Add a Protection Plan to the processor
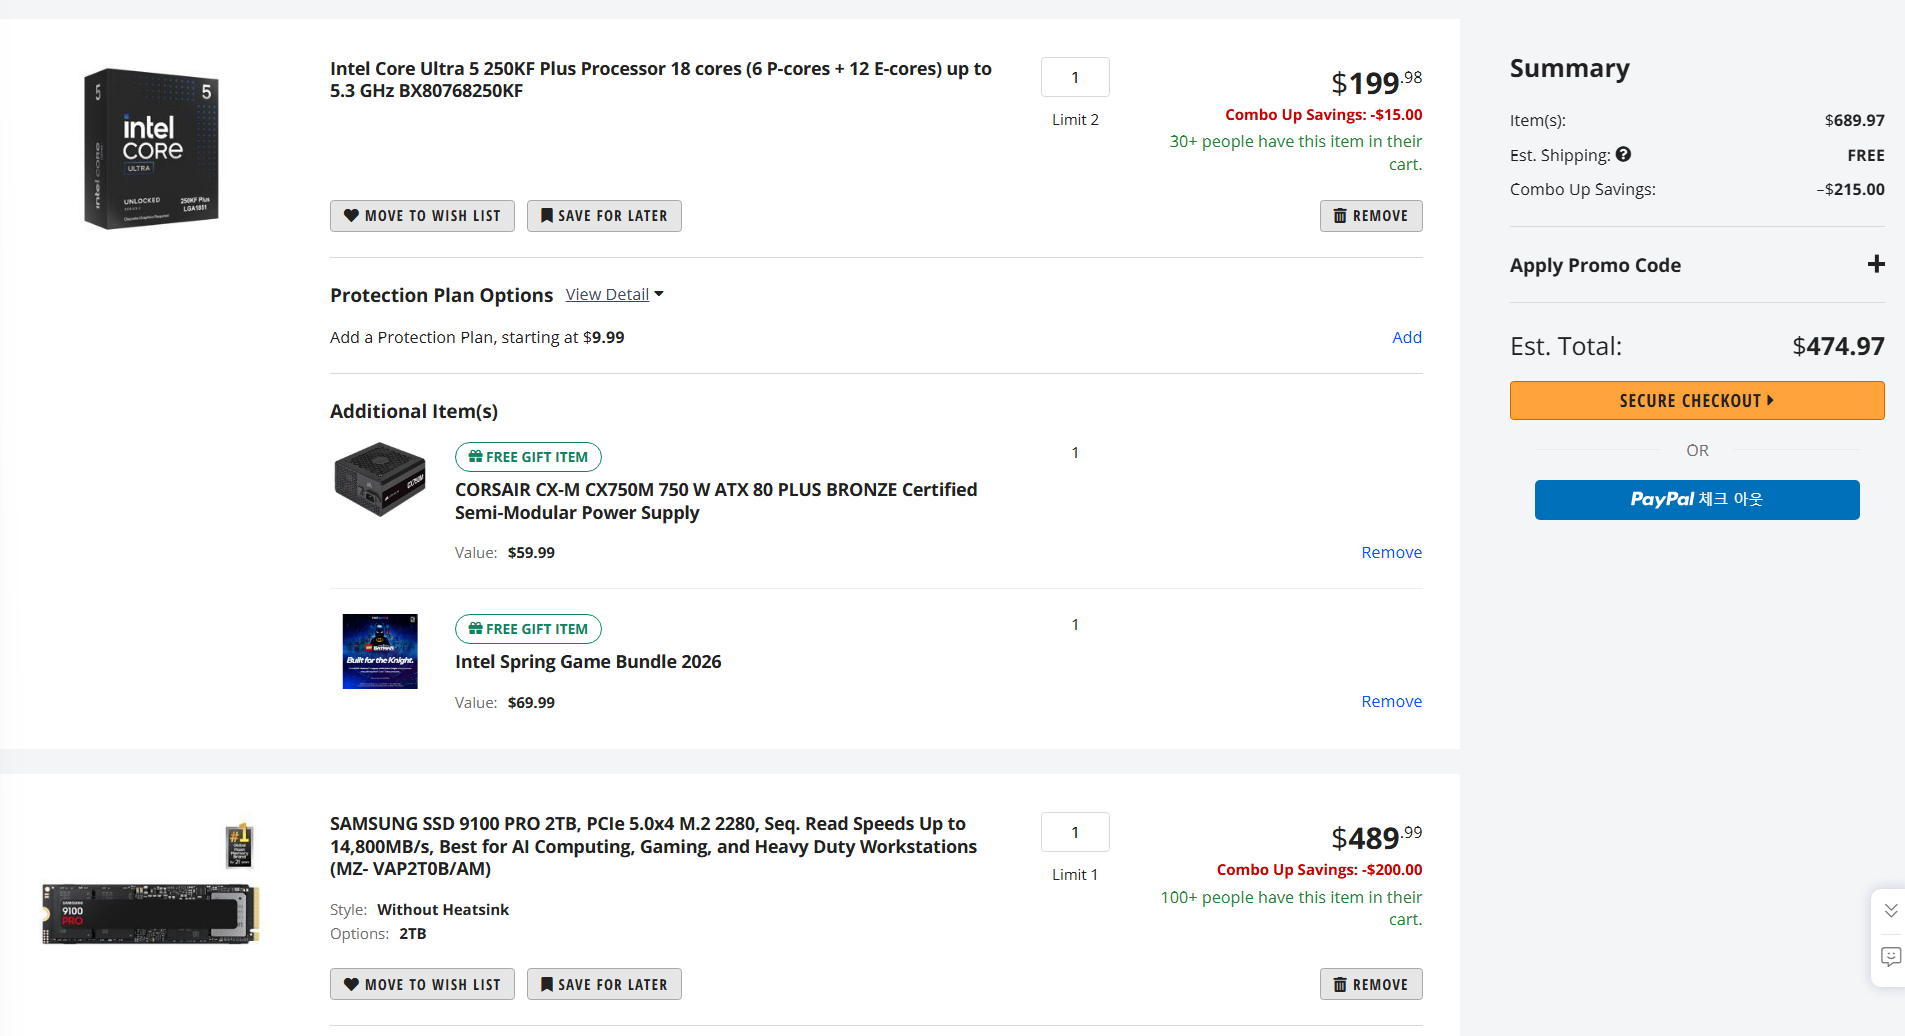Viewport: 1905px width, 1036px height. [x=1407, y=337]
